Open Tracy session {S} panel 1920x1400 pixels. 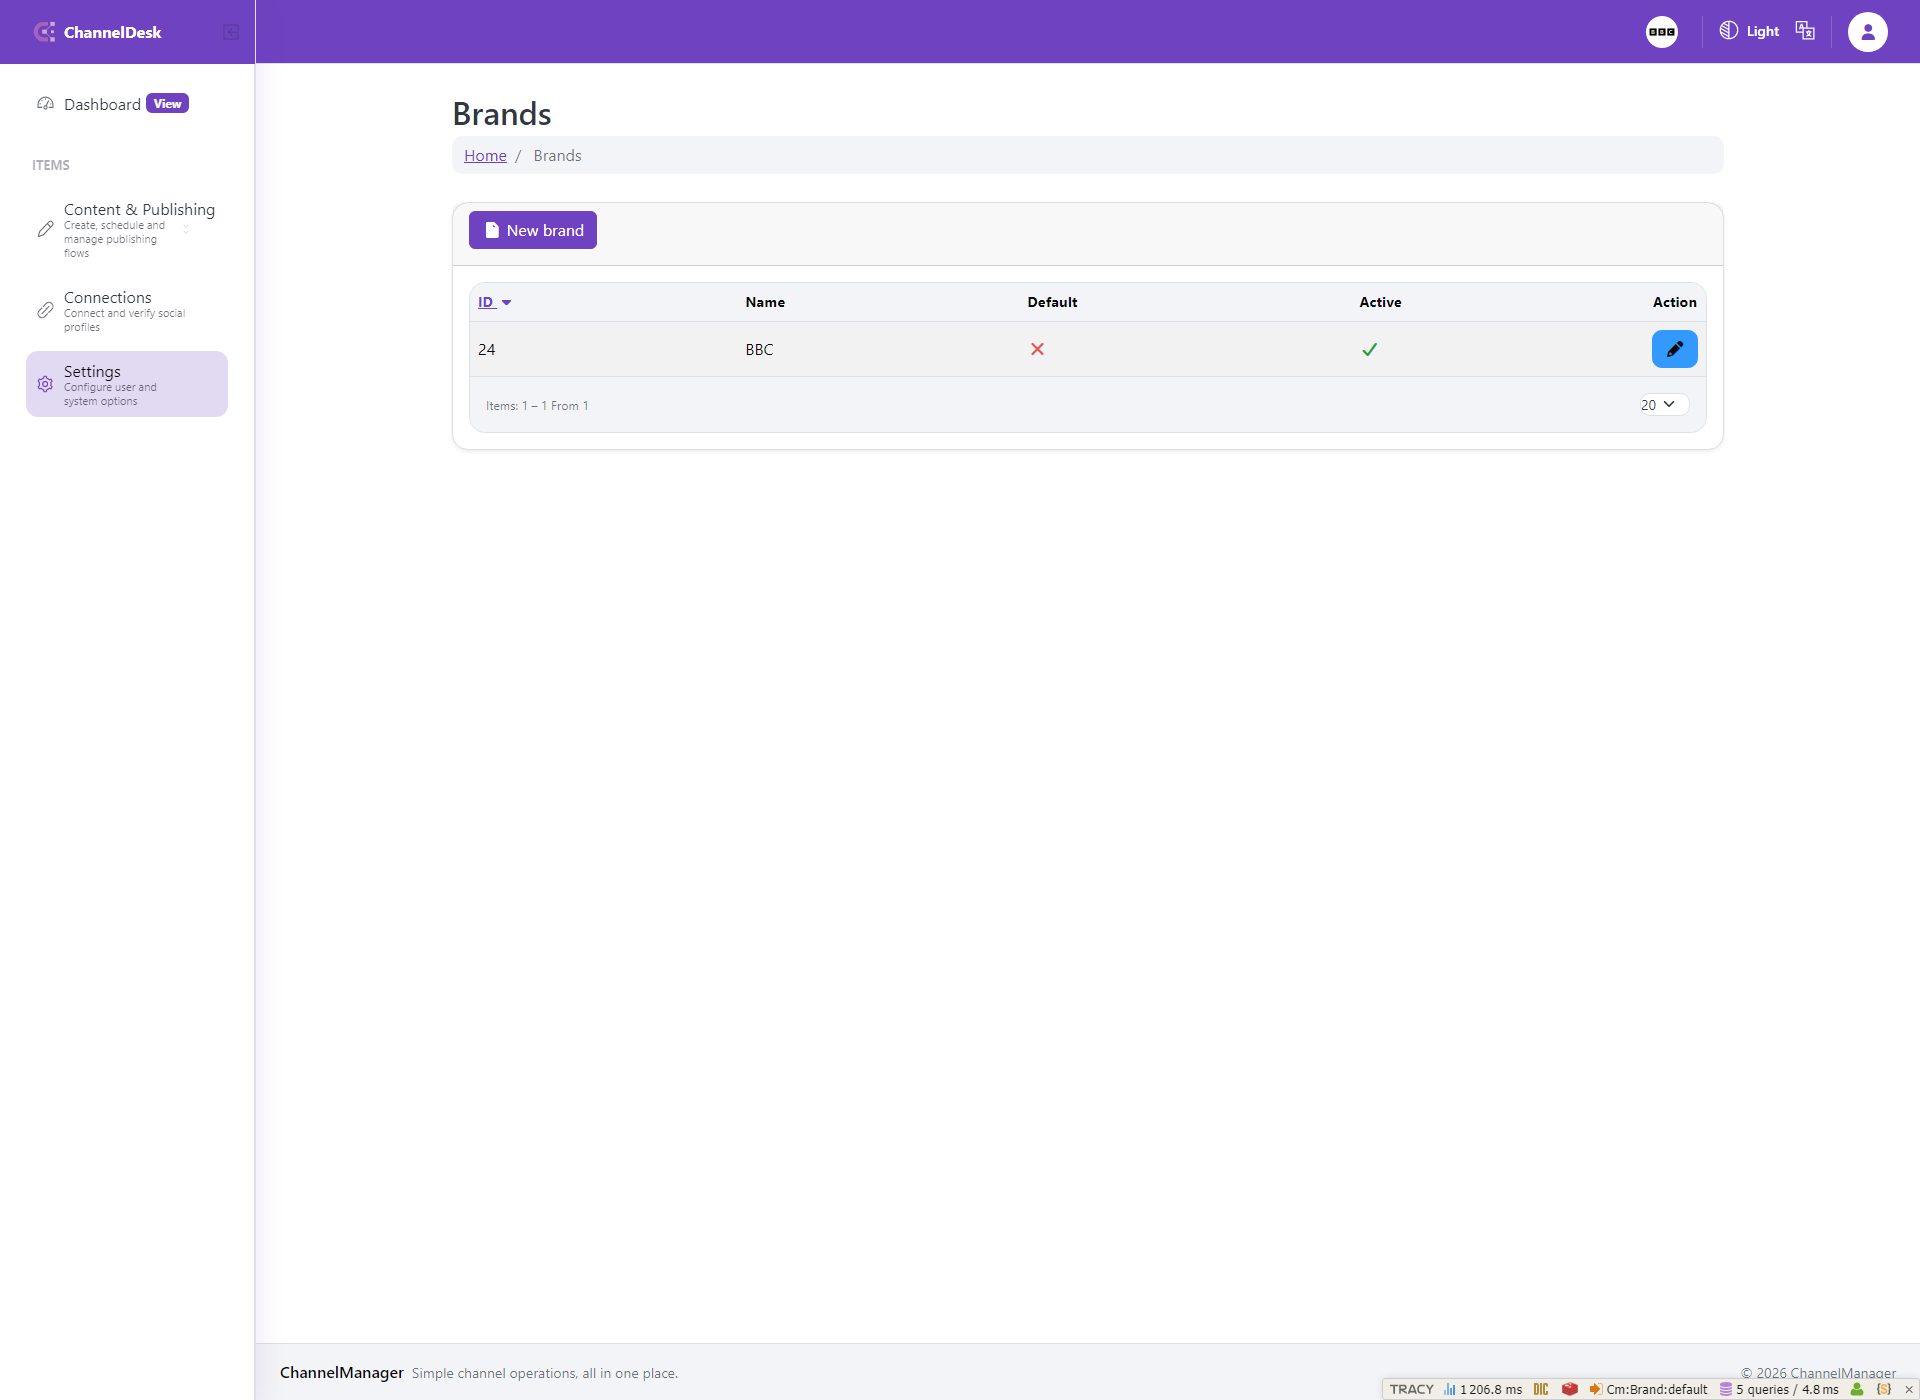click(1884, 1389)
